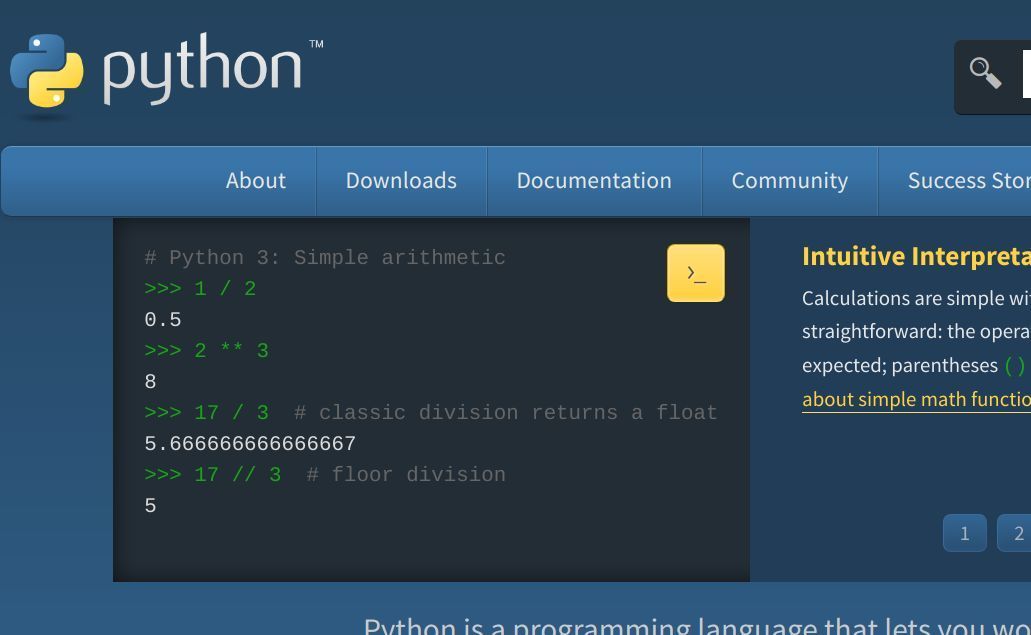The image size is (1031, 635).
Task: Launch the interactive shell button
Action: click(x=696, y=273)
